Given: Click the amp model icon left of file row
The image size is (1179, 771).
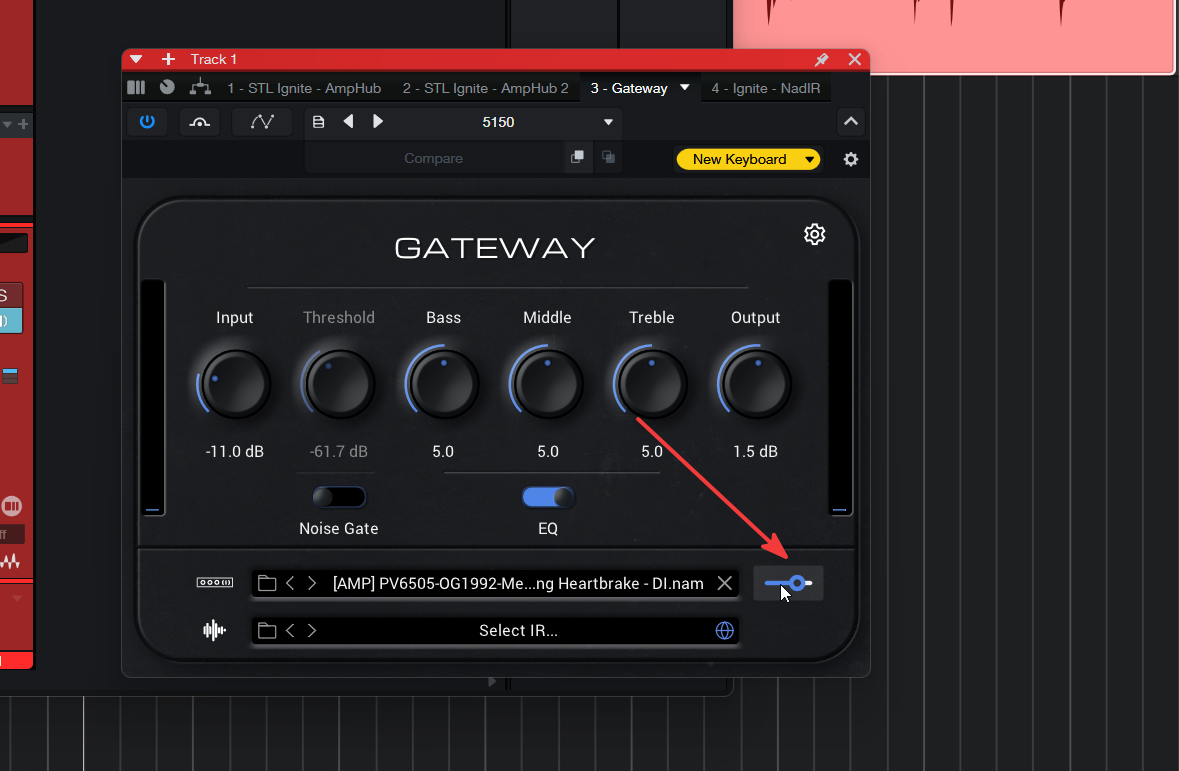Looking at the screenshot, I should pyautogui.click(x=215, y=582).
